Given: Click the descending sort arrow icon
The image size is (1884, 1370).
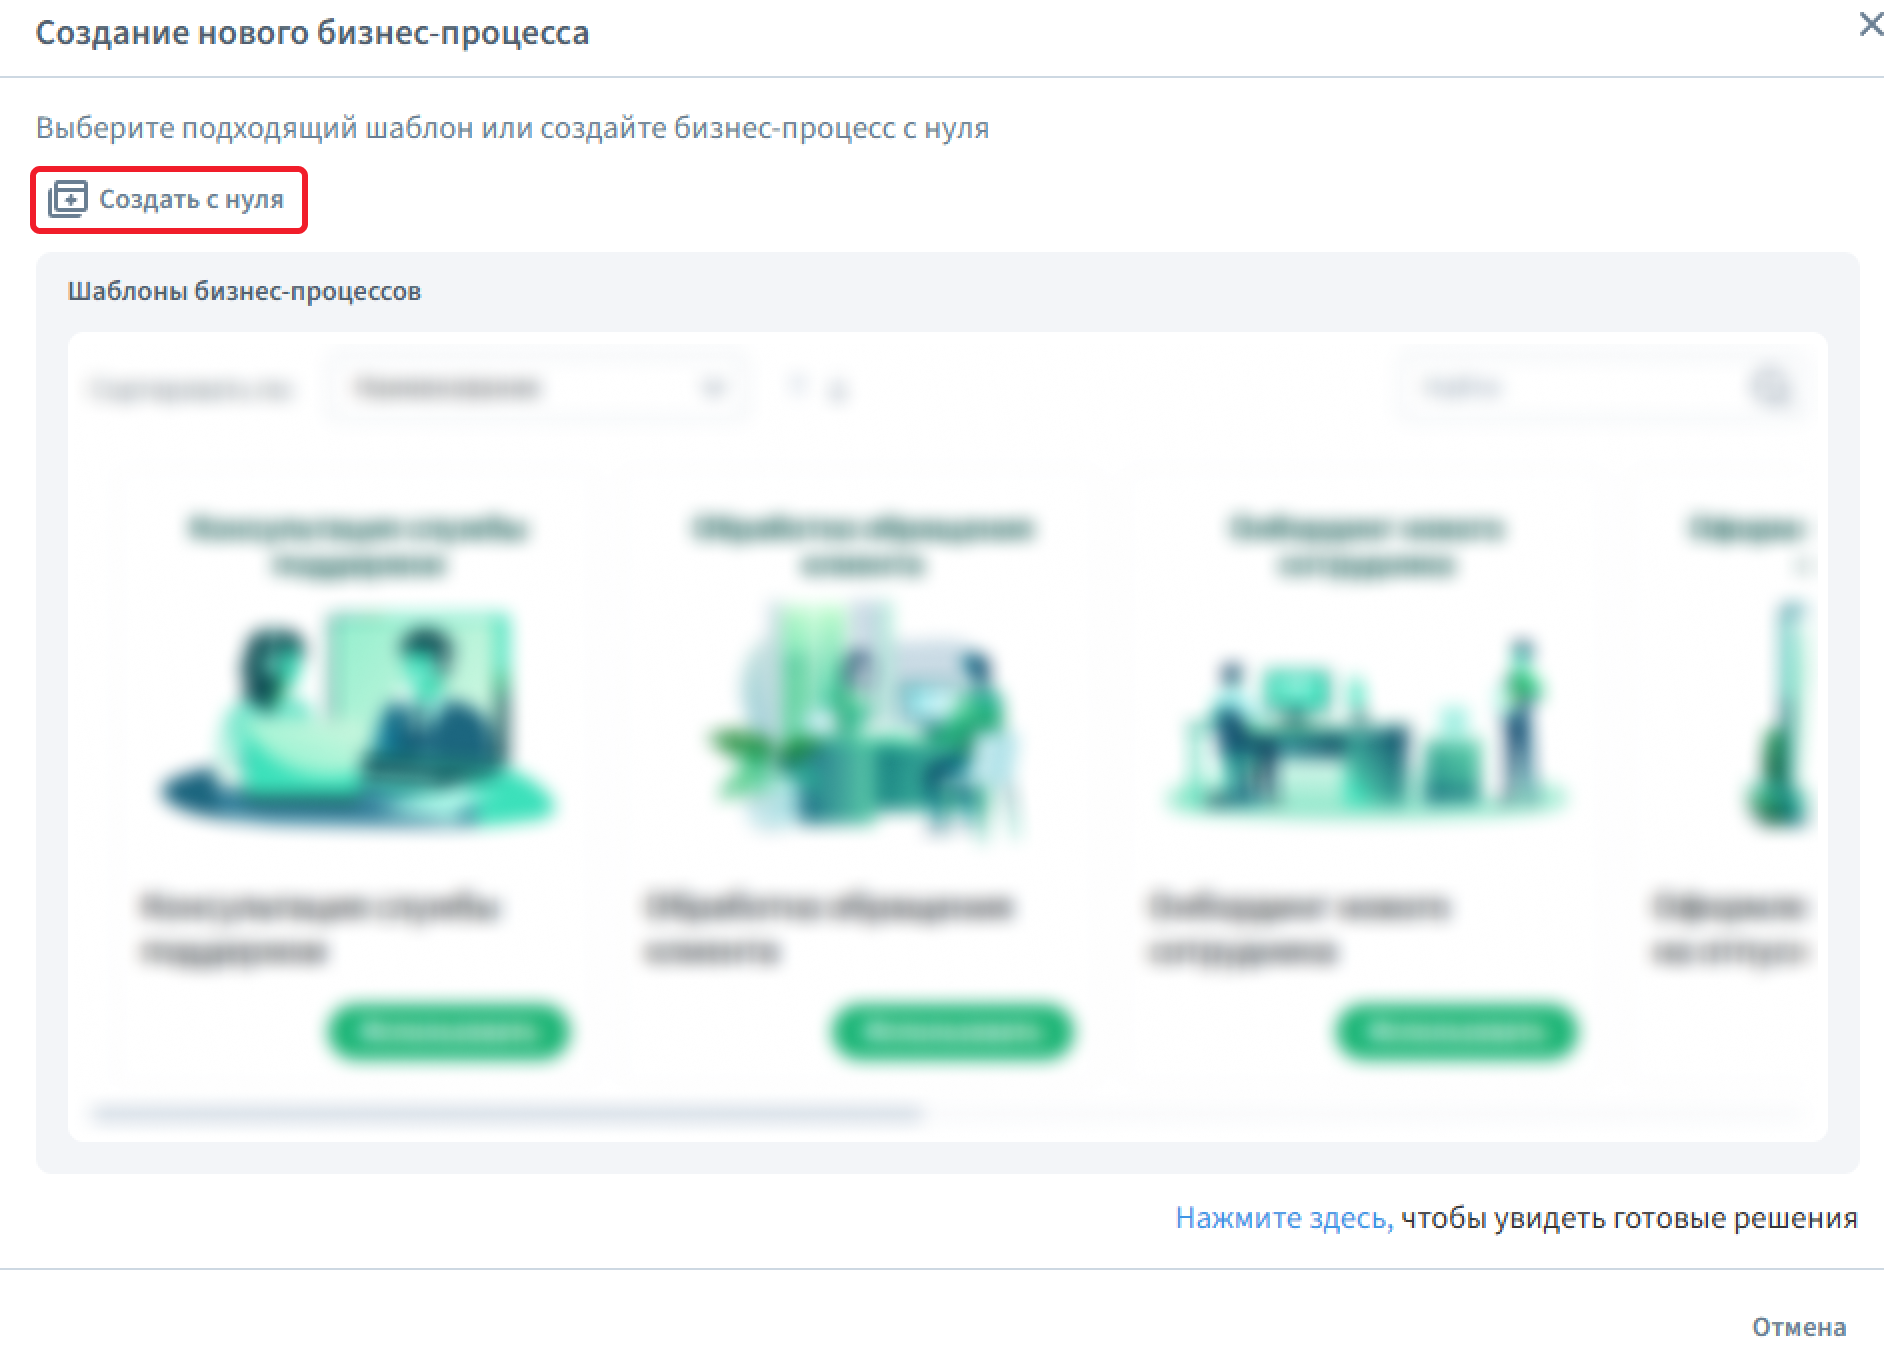Looking at the screenshot, I should coord(838,390).
